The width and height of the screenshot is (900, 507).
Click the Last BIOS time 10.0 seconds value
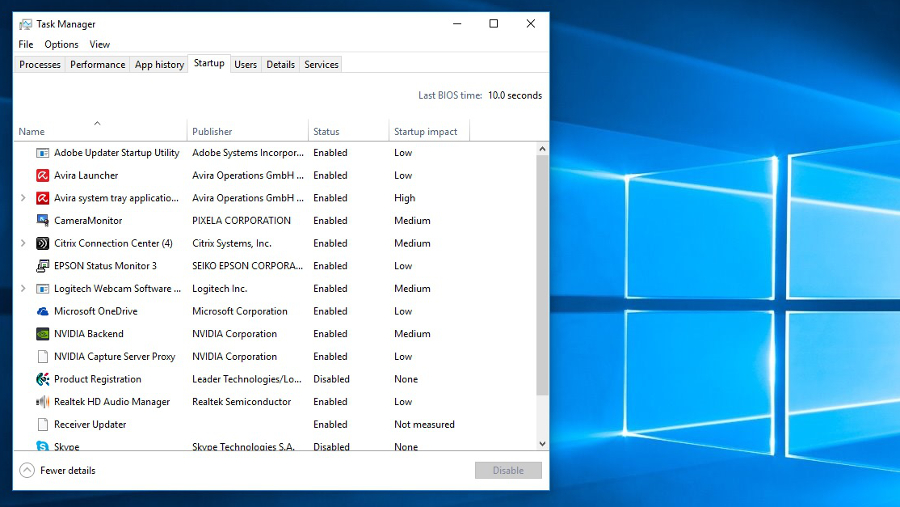point(515,95)
